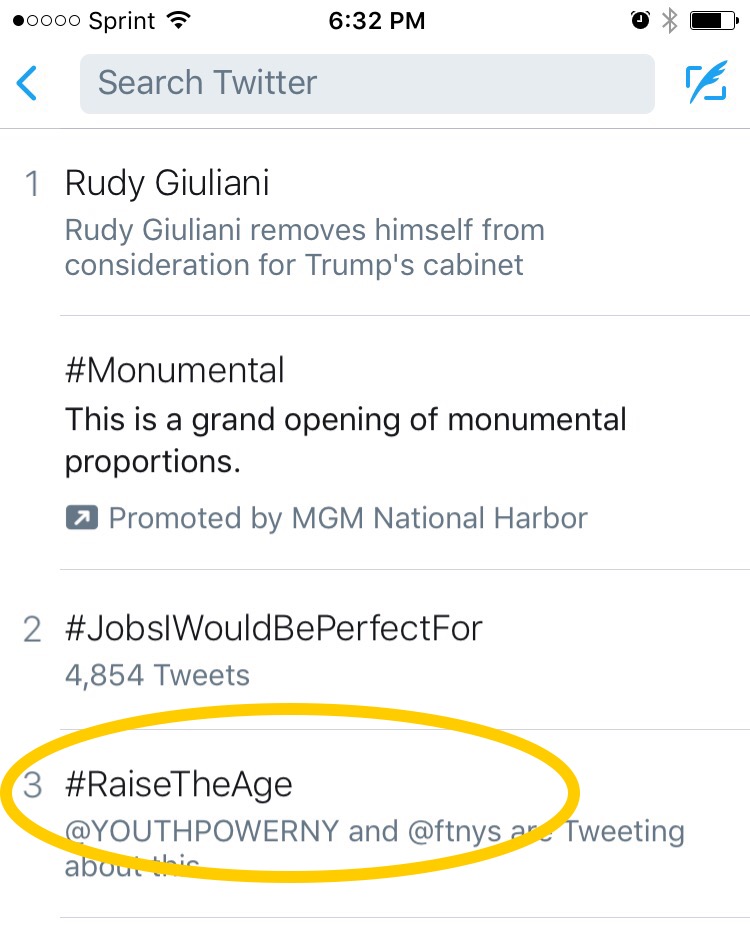This screenshot has width=750, height=933.
Task: Tap the back arrow icon
Action: coord(27,84)
